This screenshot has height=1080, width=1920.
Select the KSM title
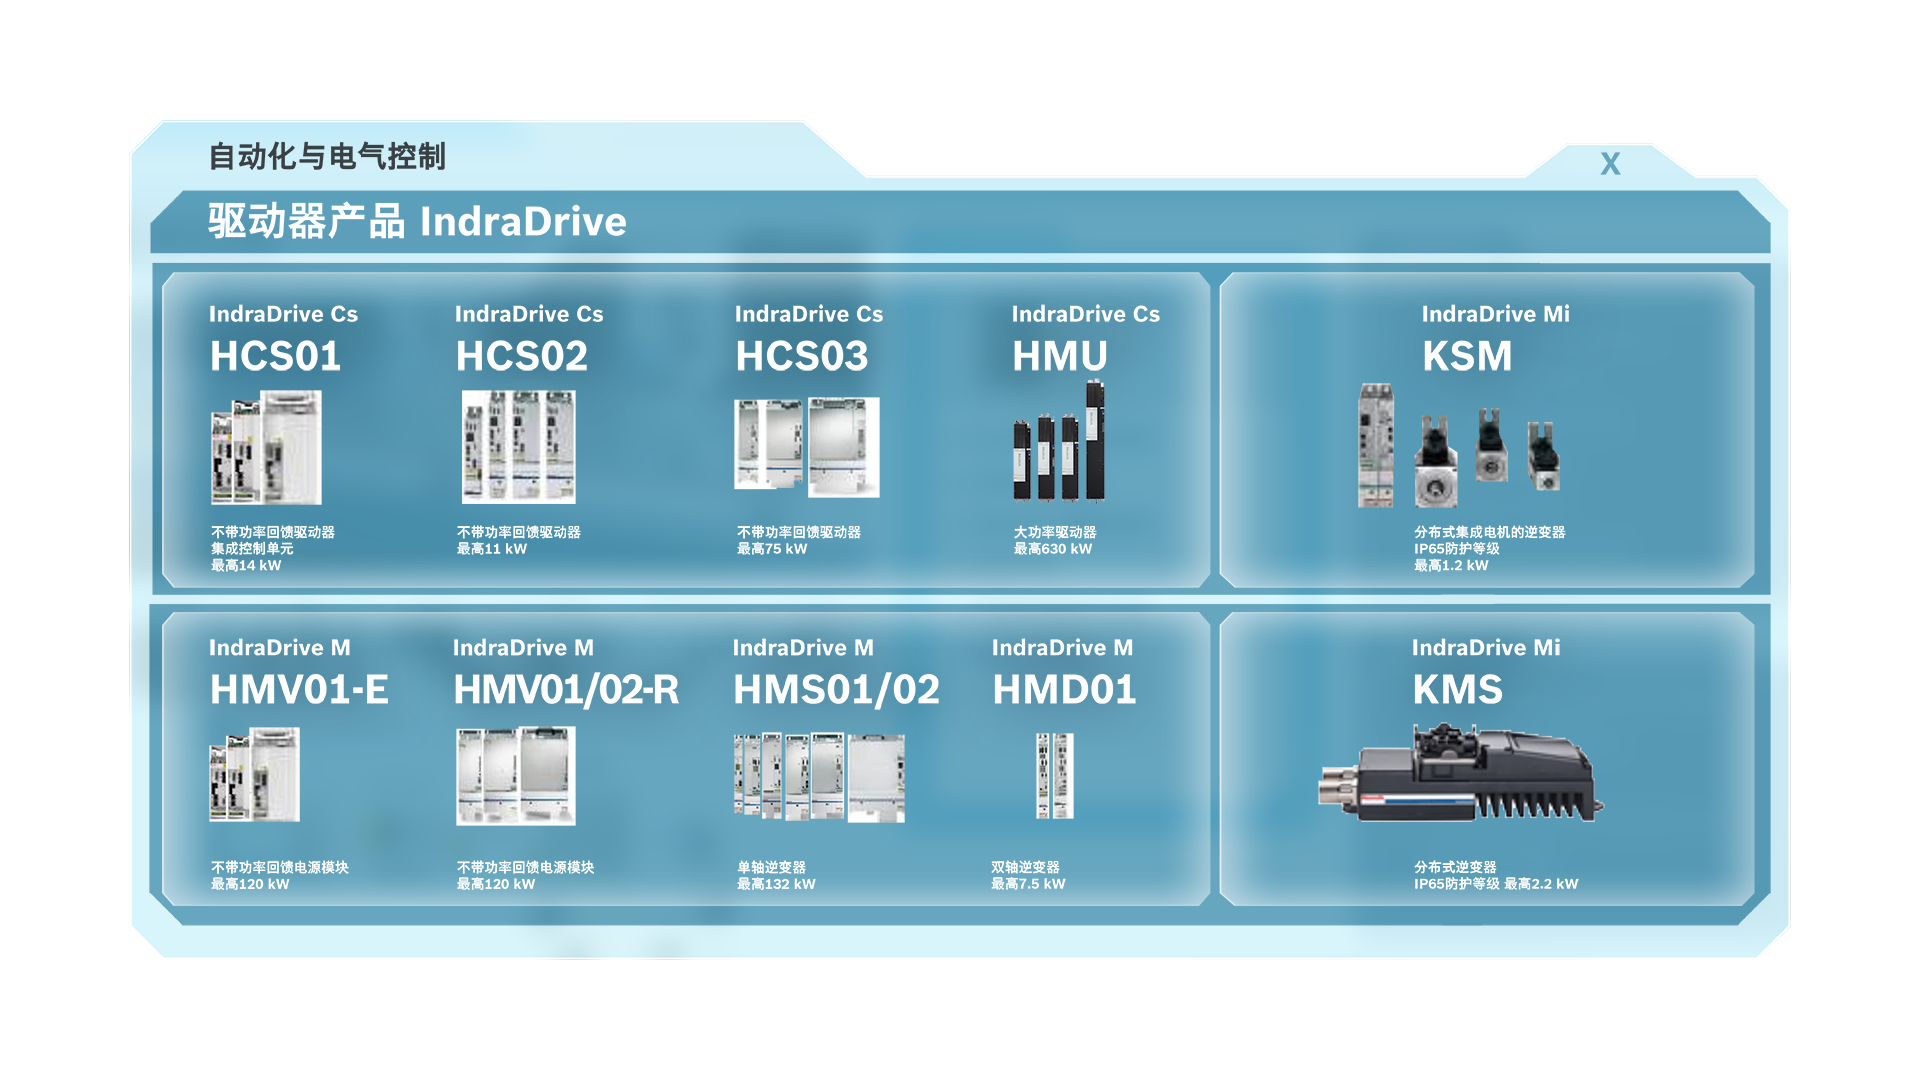pos(1467,356)
